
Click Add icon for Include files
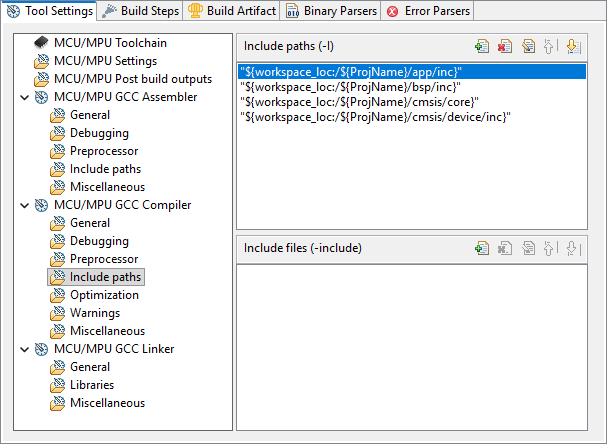click(x=482, y=248)
